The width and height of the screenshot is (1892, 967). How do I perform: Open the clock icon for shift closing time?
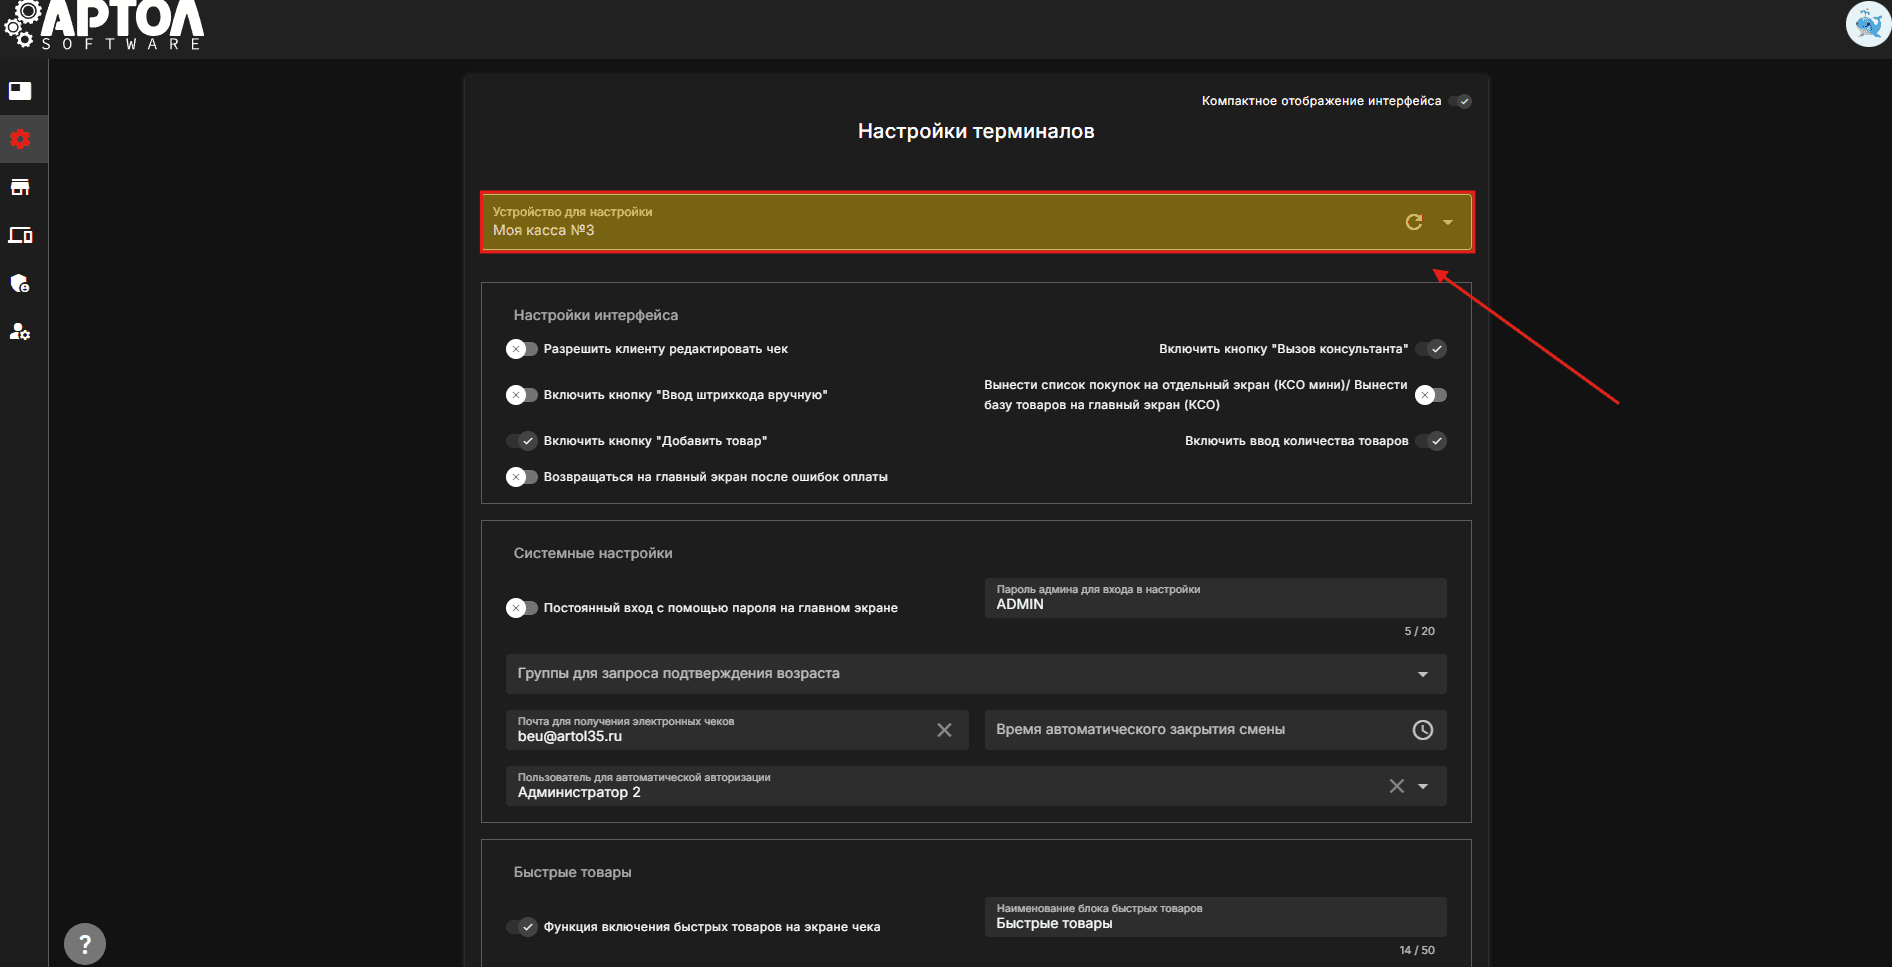[1422, 730]
